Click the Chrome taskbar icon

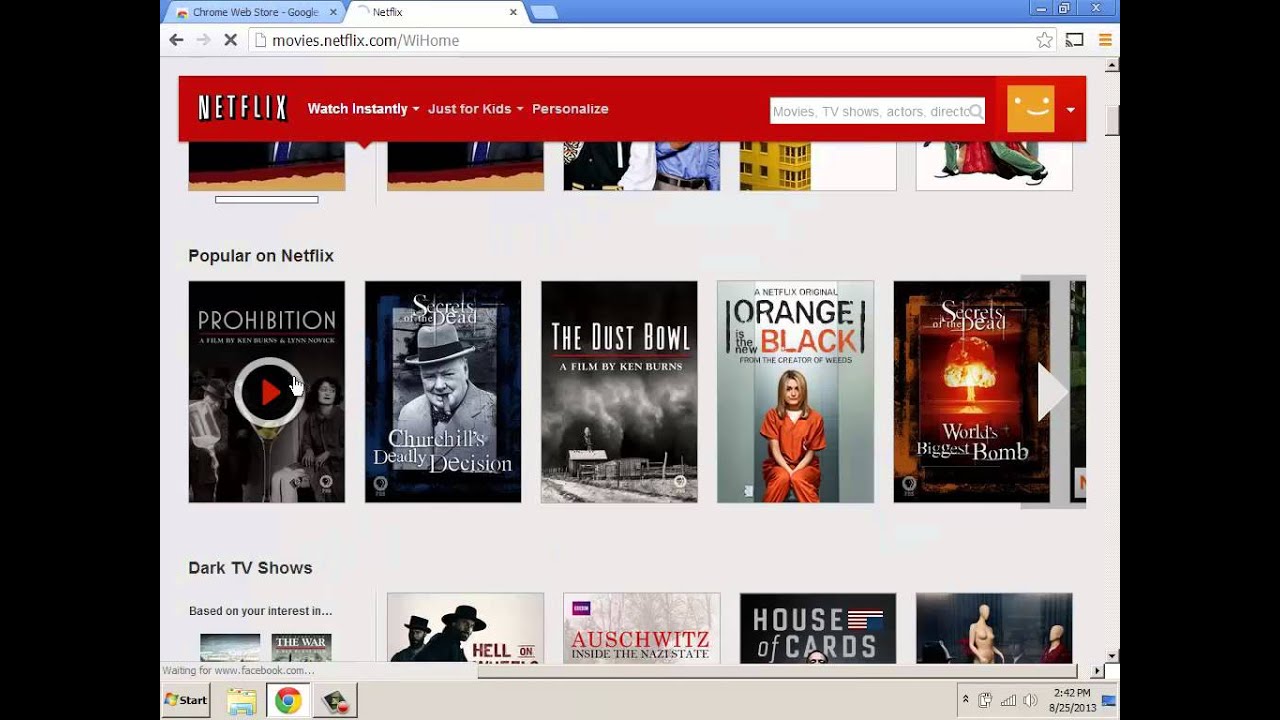pyautogui.click(x=288, y=701)
